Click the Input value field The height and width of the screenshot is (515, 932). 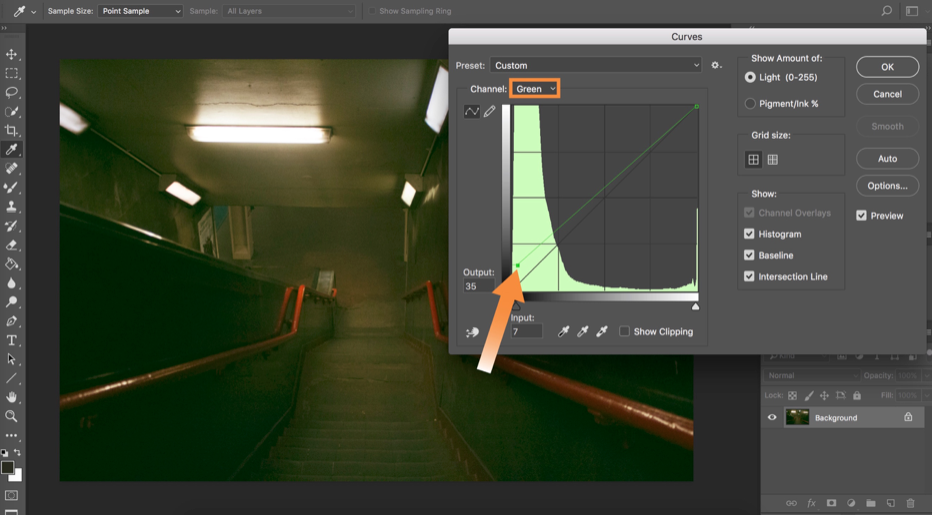[x=527, y=331]
